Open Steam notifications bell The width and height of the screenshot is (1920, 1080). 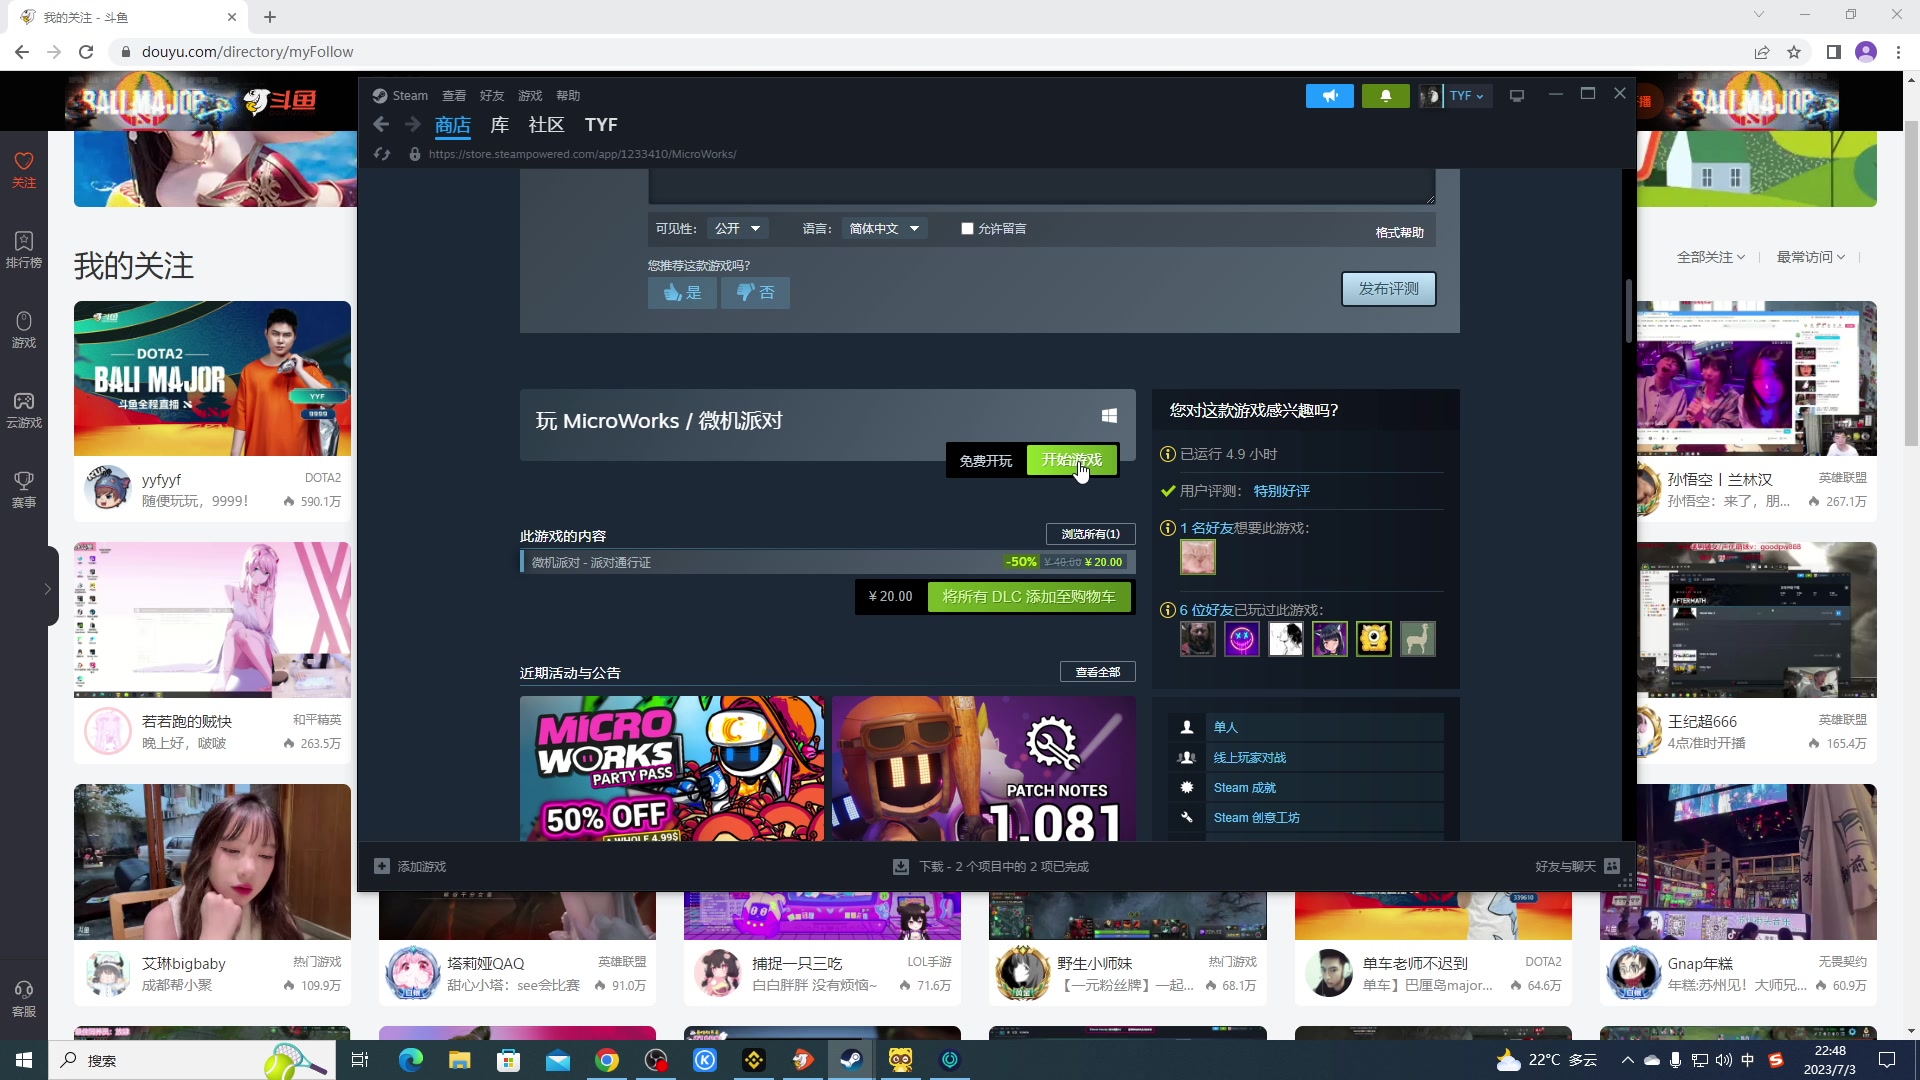coord(1385,96)
